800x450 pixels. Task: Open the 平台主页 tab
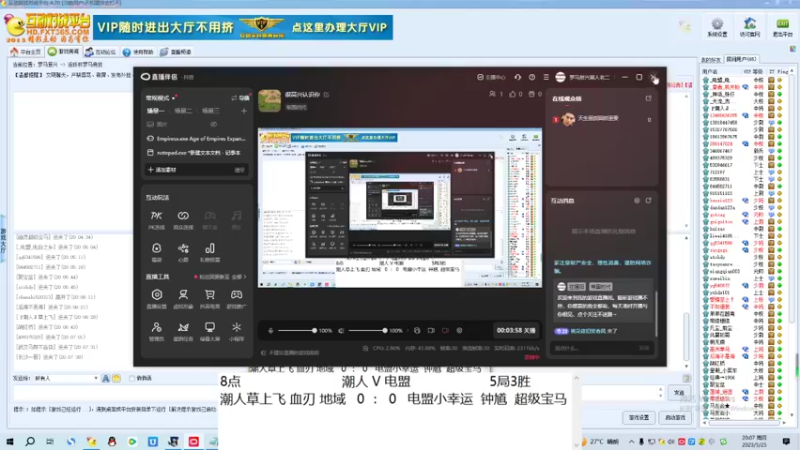[26, 52]
